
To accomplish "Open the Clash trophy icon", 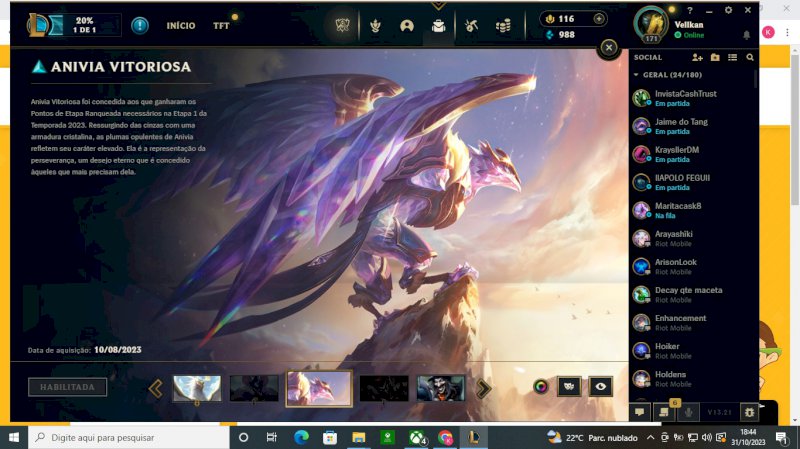I will tap(342, 25).
